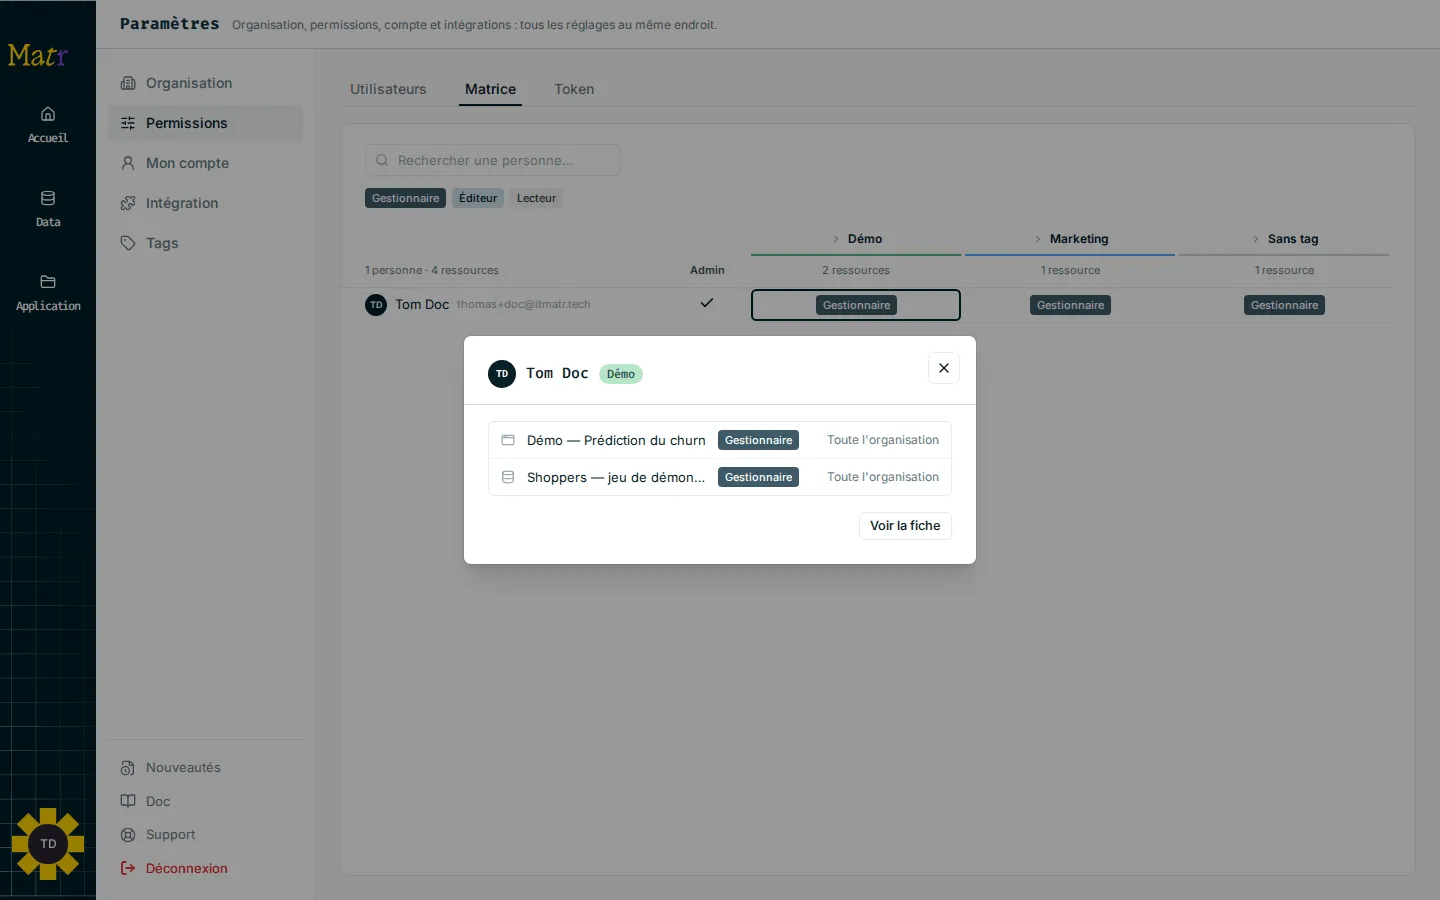This screenshot has width=1440, height=900.
Task: Toggle the Lecteur role filter
Action: pyautogui.click(x=536, y=198)
